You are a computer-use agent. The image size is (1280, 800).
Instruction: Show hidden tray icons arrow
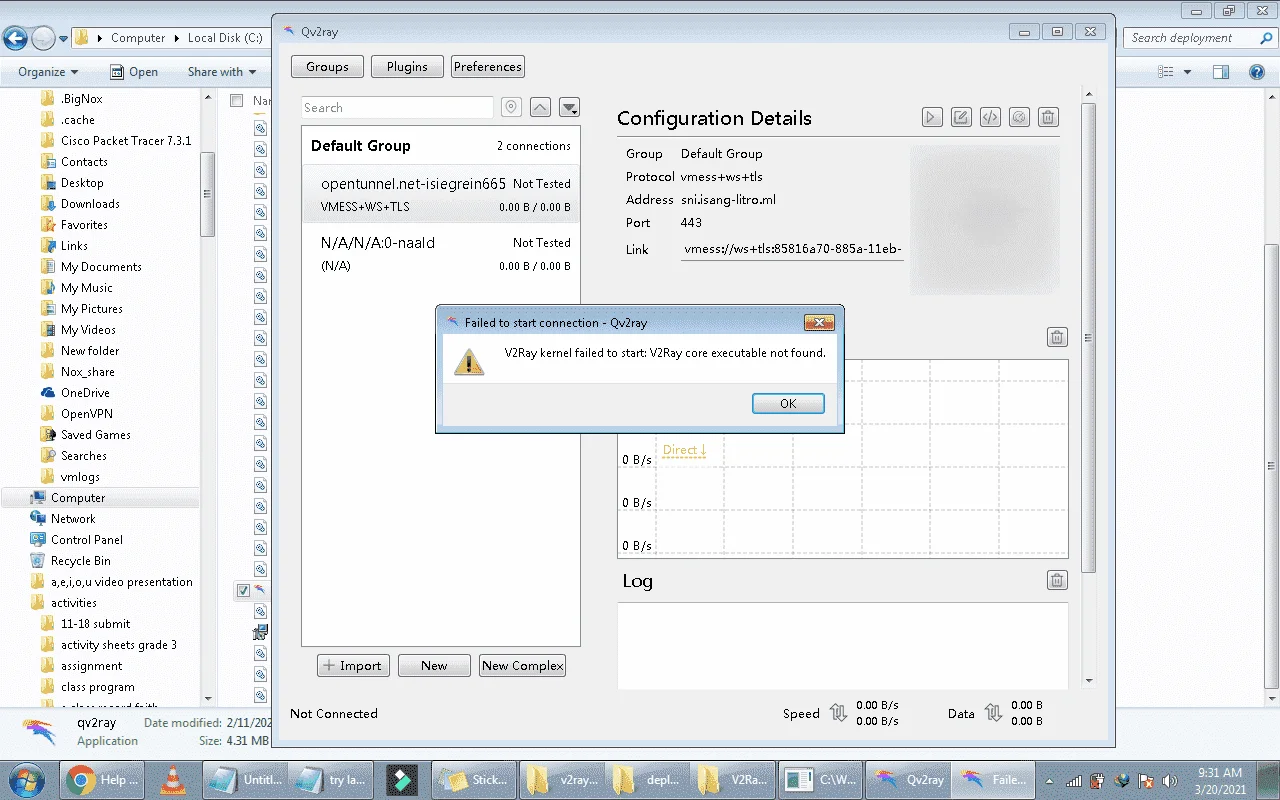[1049, 781]
